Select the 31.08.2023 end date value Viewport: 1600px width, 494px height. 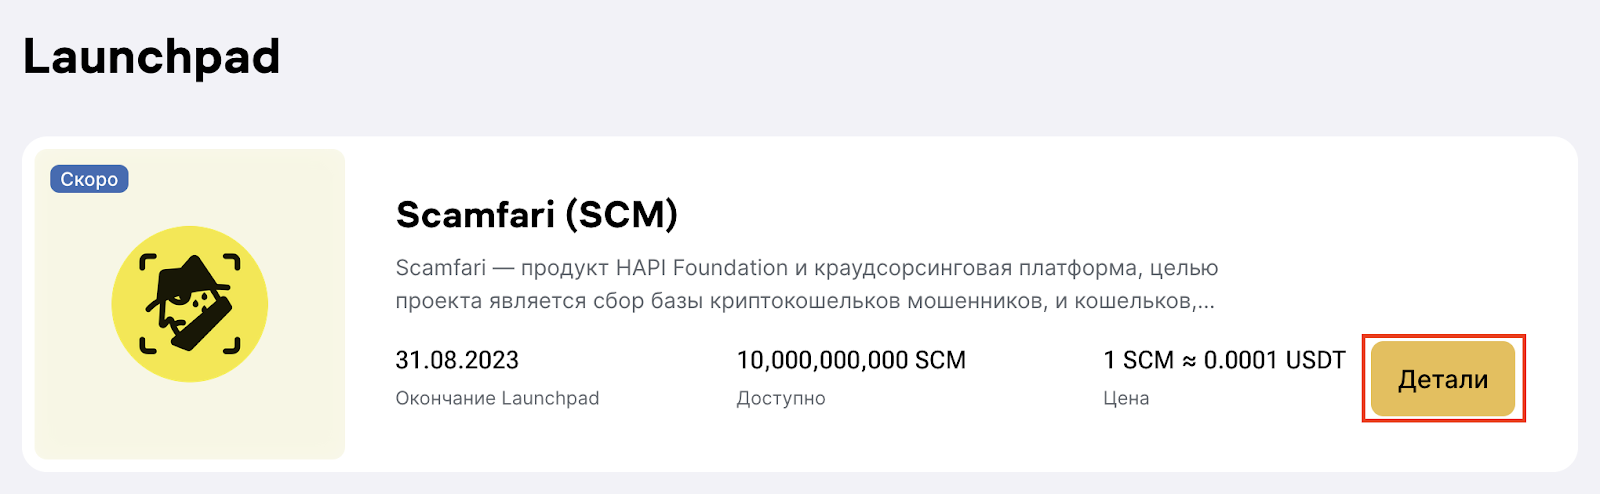[x=457, y=360]
